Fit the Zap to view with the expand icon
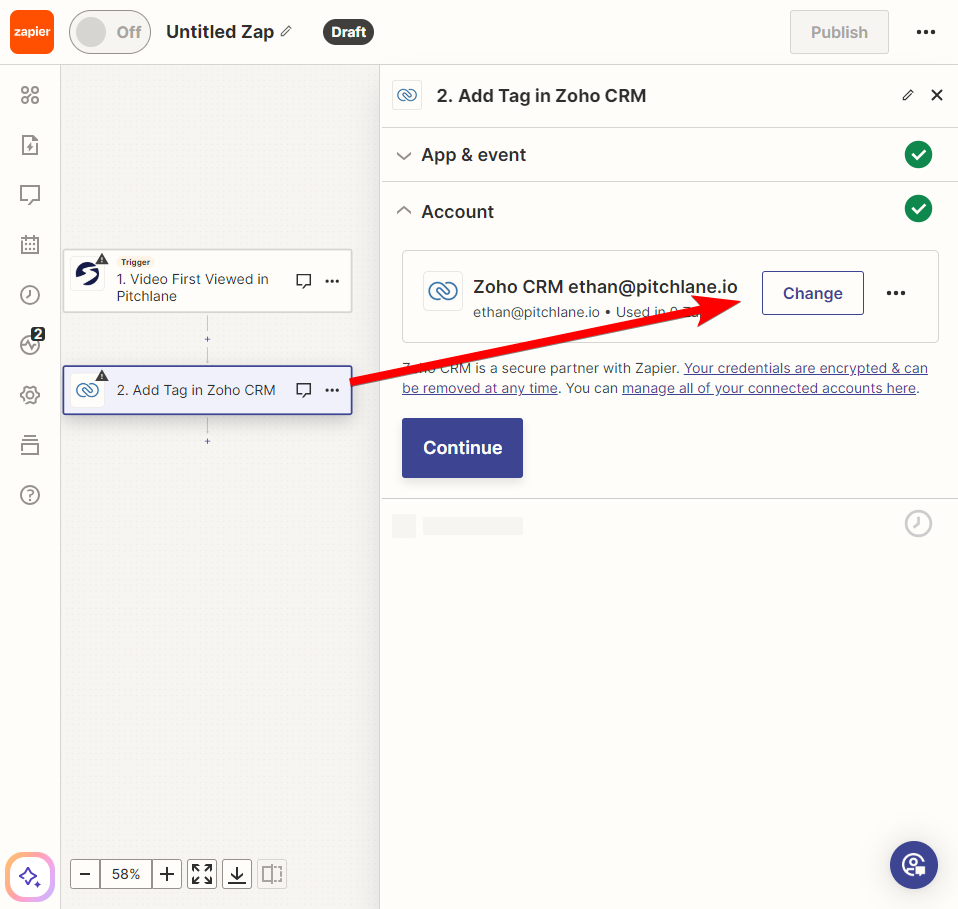This screenshot has width=958, height=909. pos(202,874)
